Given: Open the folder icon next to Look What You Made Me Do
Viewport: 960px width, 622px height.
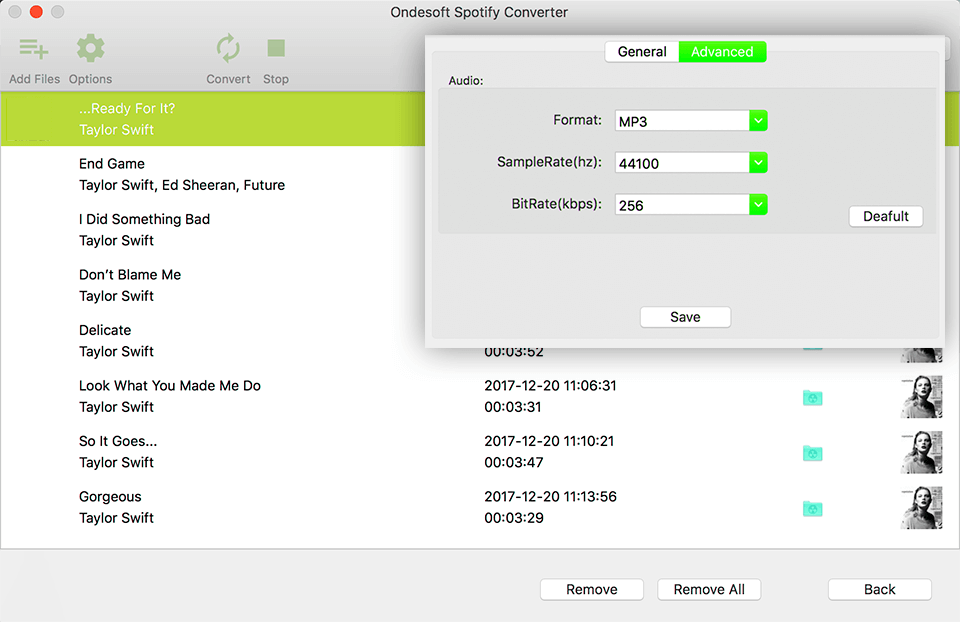Looking at the screenshot, I should (x=812, y=398).
